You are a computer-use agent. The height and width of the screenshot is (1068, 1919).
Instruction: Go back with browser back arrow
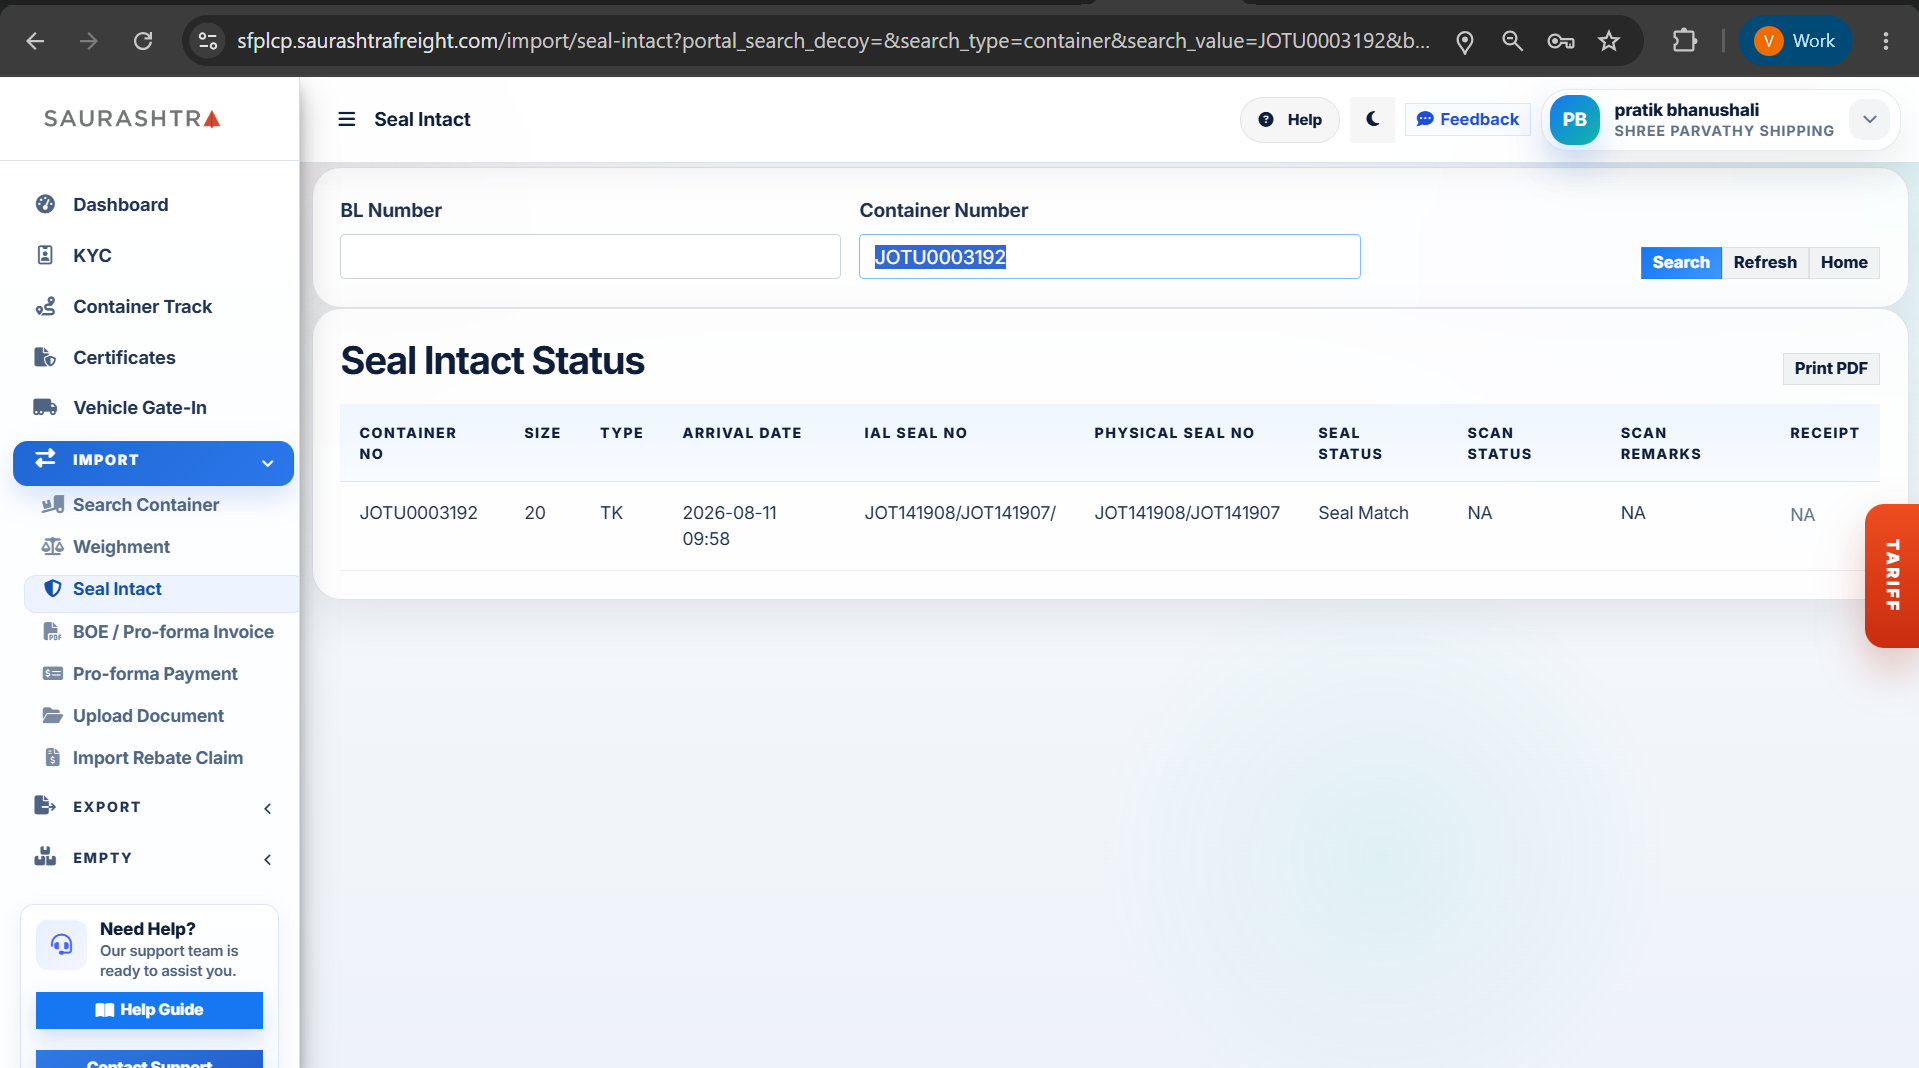click(35, 41)
